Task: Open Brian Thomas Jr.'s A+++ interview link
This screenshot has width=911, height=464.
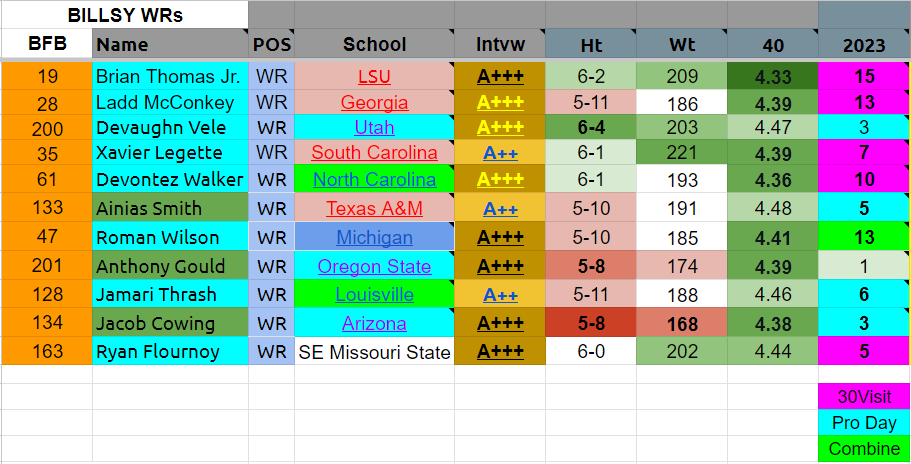Action: [500, 76]
